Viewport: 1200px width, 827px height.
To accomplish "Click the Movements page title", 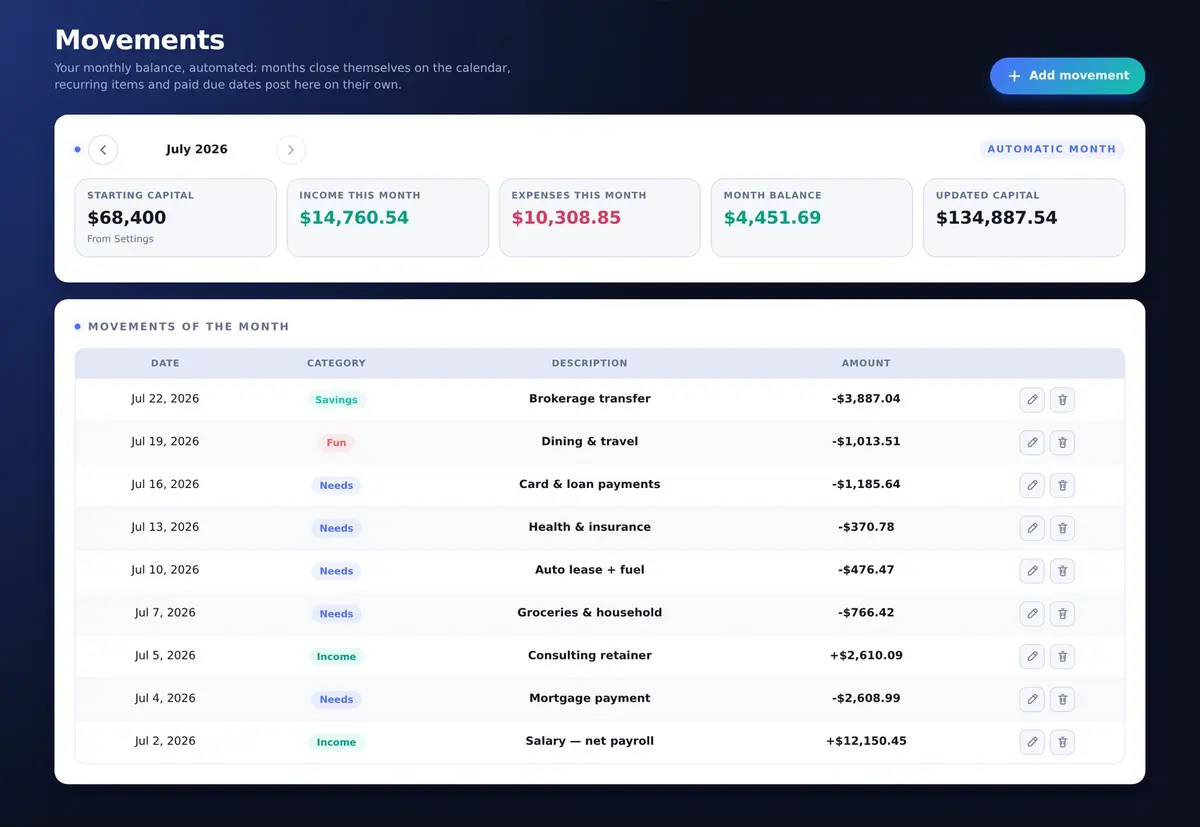I will [139, 40].
